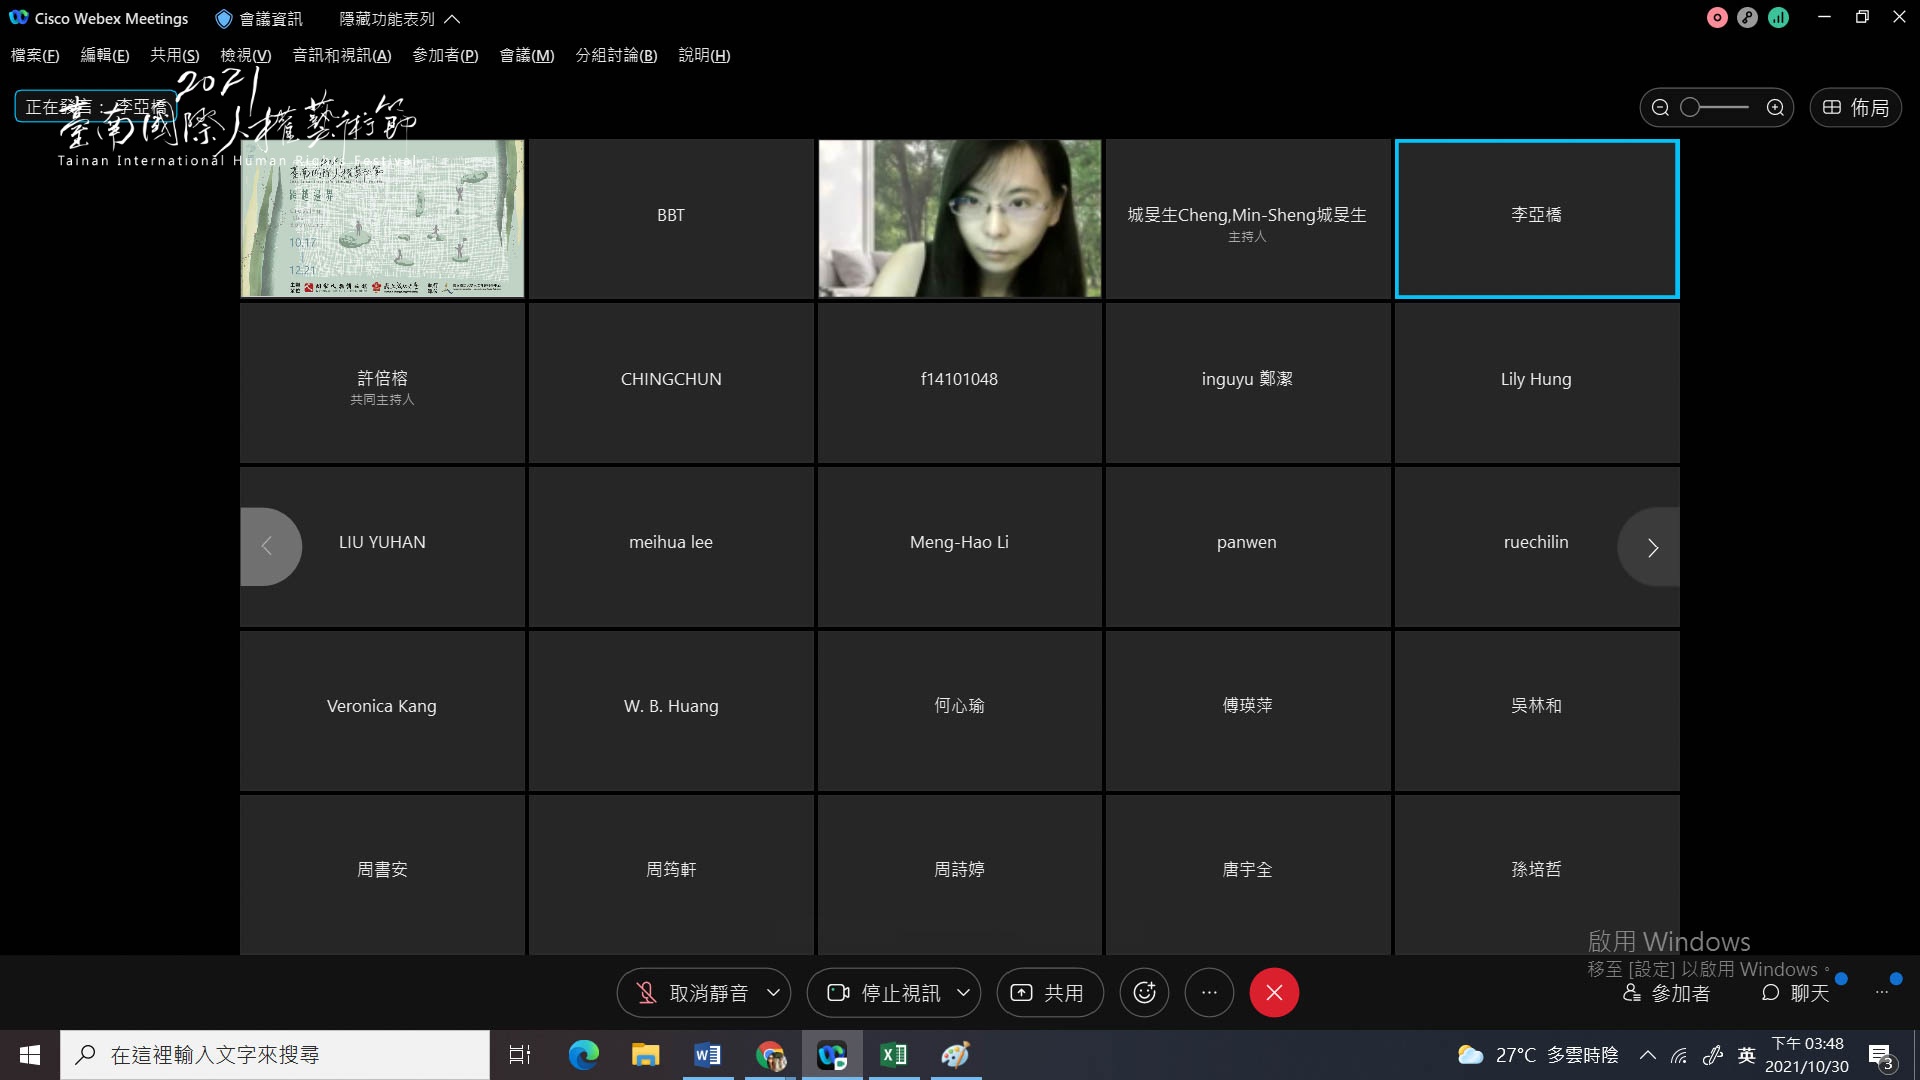Open the reactions emoji button
The image size is (1920, 1080).
click(x=1144, y=993)
